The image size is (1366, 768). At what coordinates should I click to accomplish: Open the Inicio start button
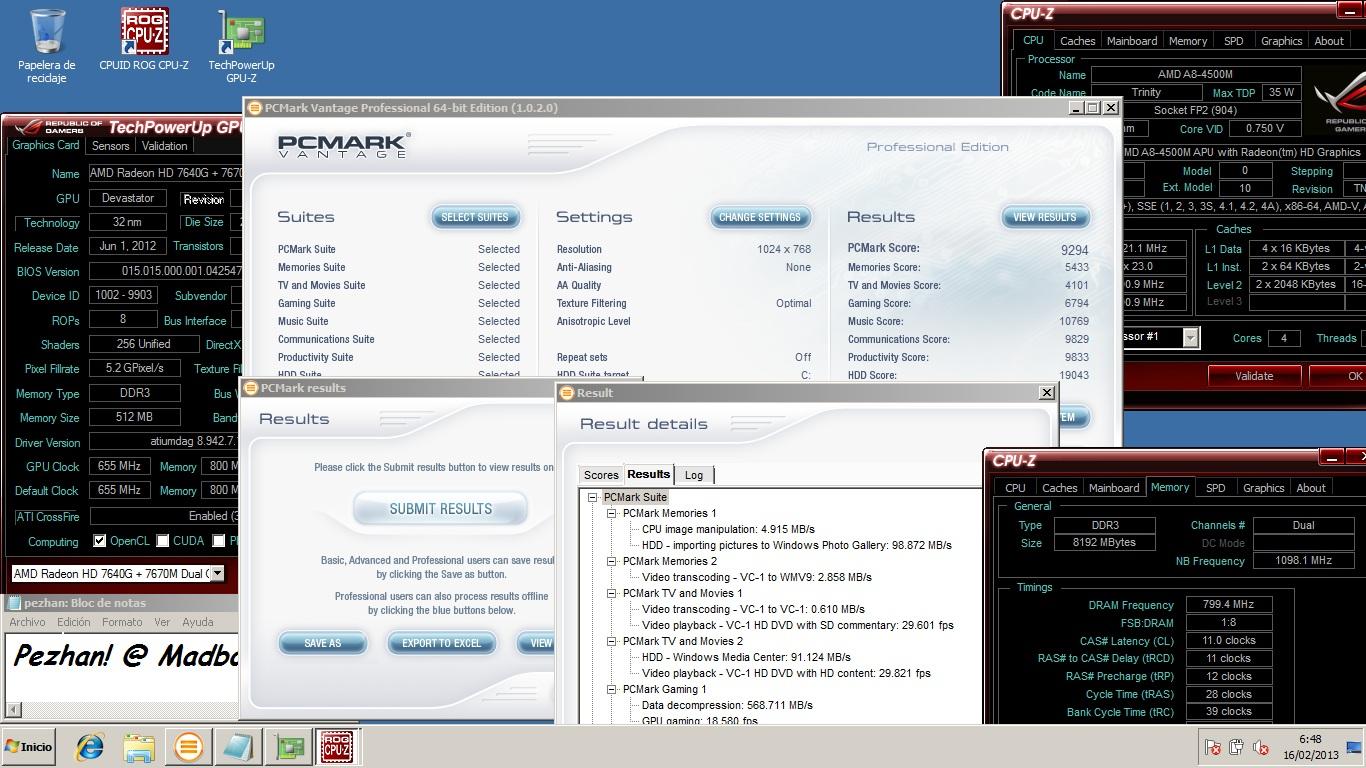[x=28, y=747]
